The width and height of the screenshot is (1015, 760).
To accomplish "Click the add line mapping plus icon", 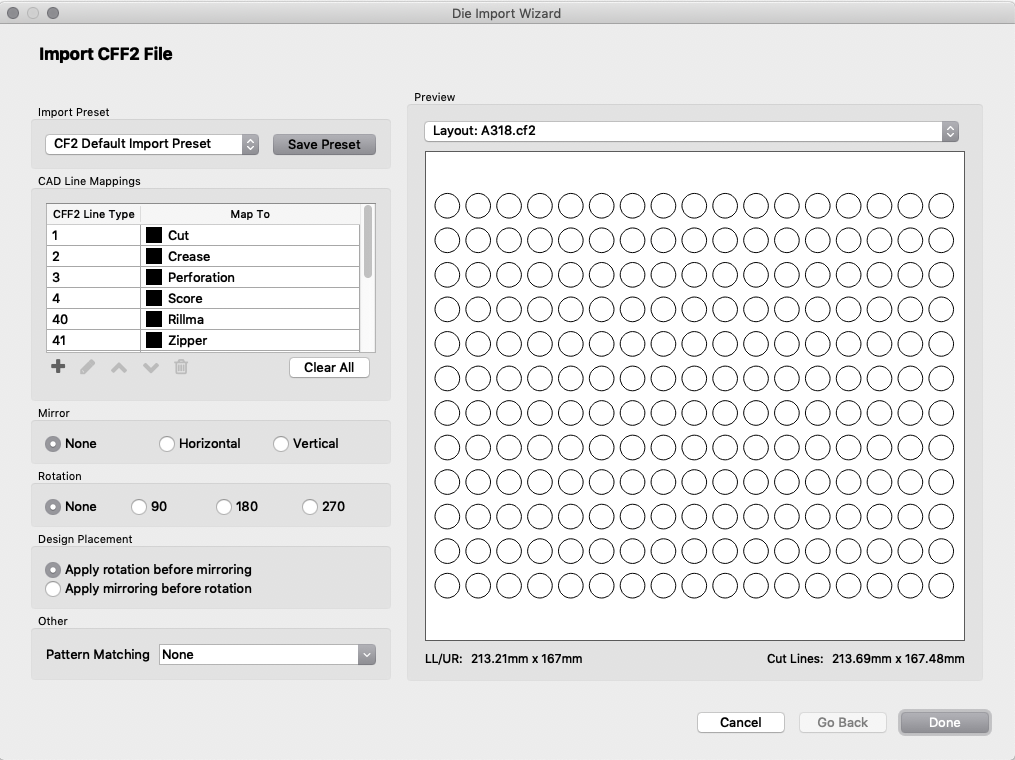I will pos(58,367).
